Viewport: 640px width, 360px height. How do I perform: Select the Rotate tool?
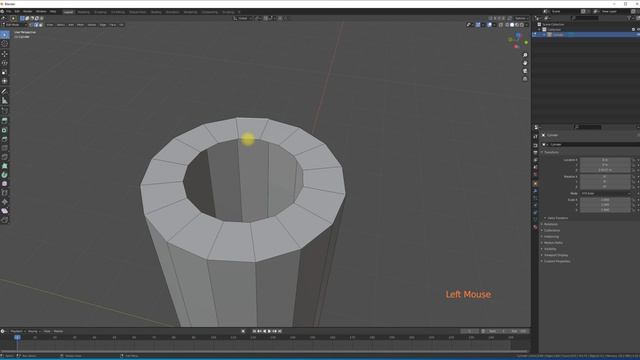click(x=4, y=63)
